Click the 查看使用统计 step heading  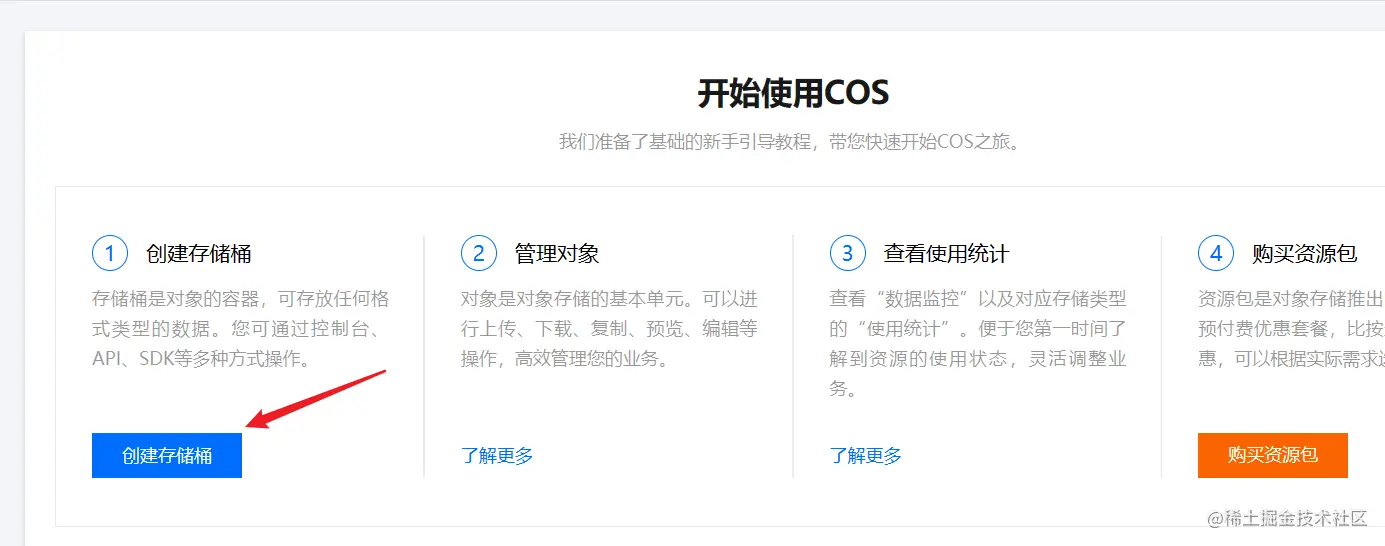tap(946, 254)
